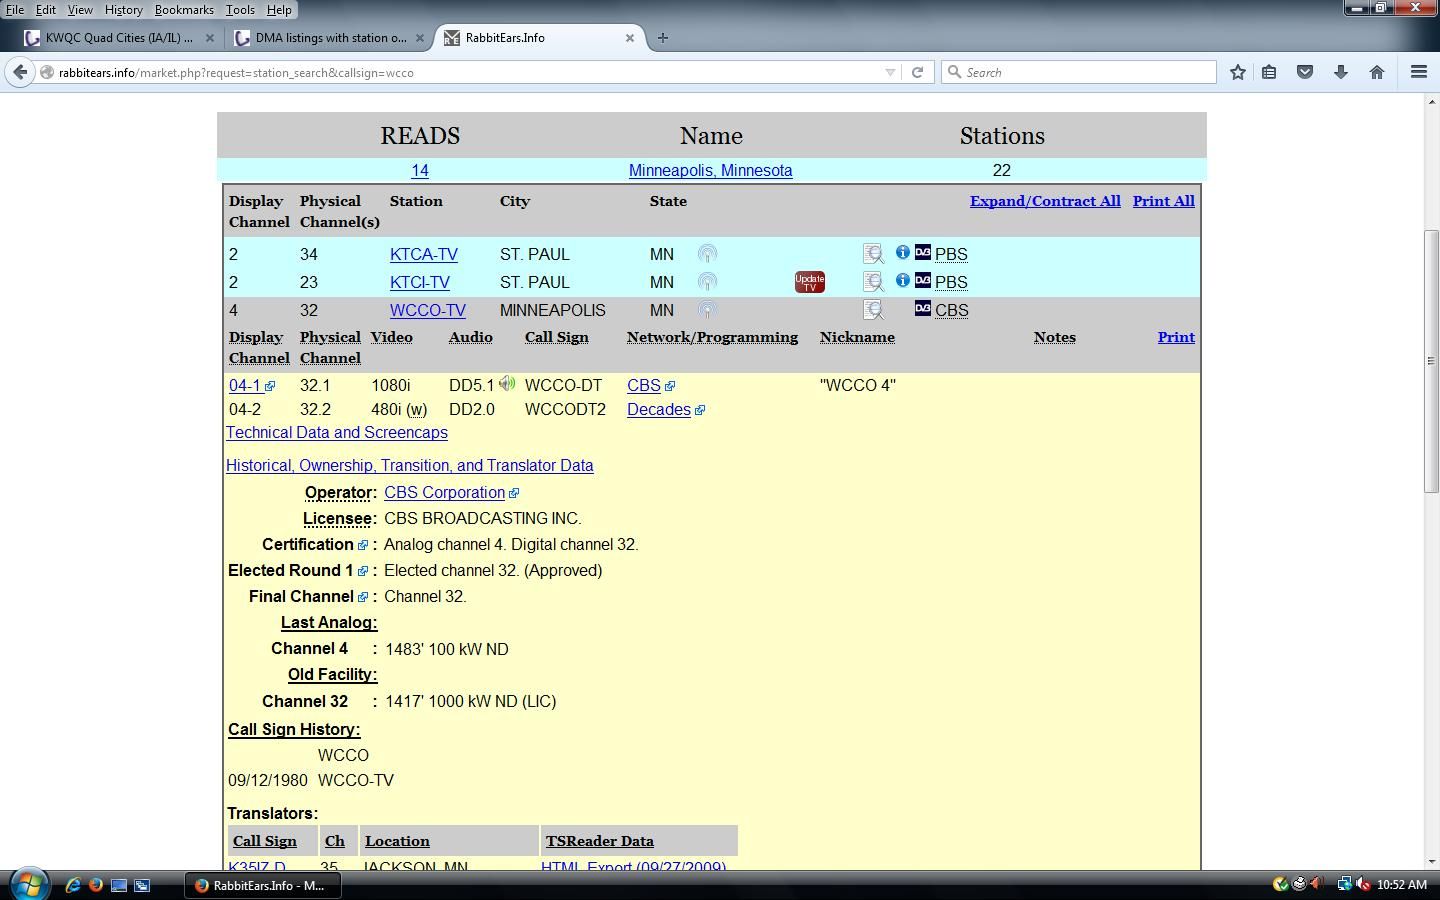Click the DVB icon in WCCO-TV row
This screenshot has height=900, width=1440.
coord(923,308)
